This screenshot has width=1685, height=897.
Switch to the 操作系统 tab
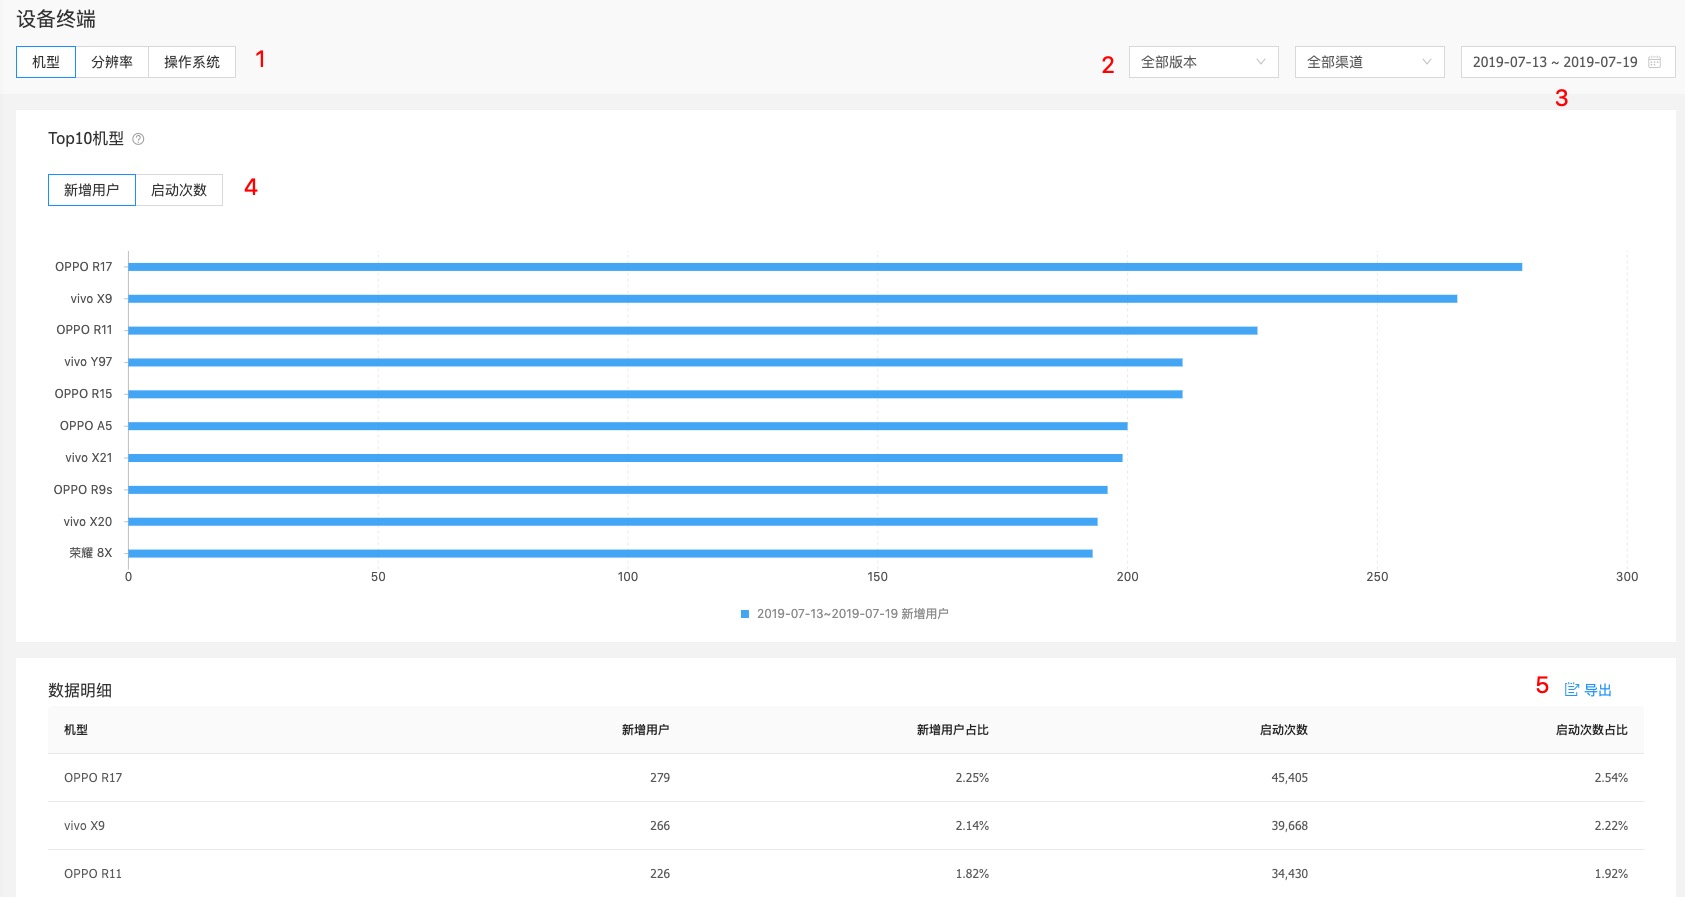click(x=192, y=62)
